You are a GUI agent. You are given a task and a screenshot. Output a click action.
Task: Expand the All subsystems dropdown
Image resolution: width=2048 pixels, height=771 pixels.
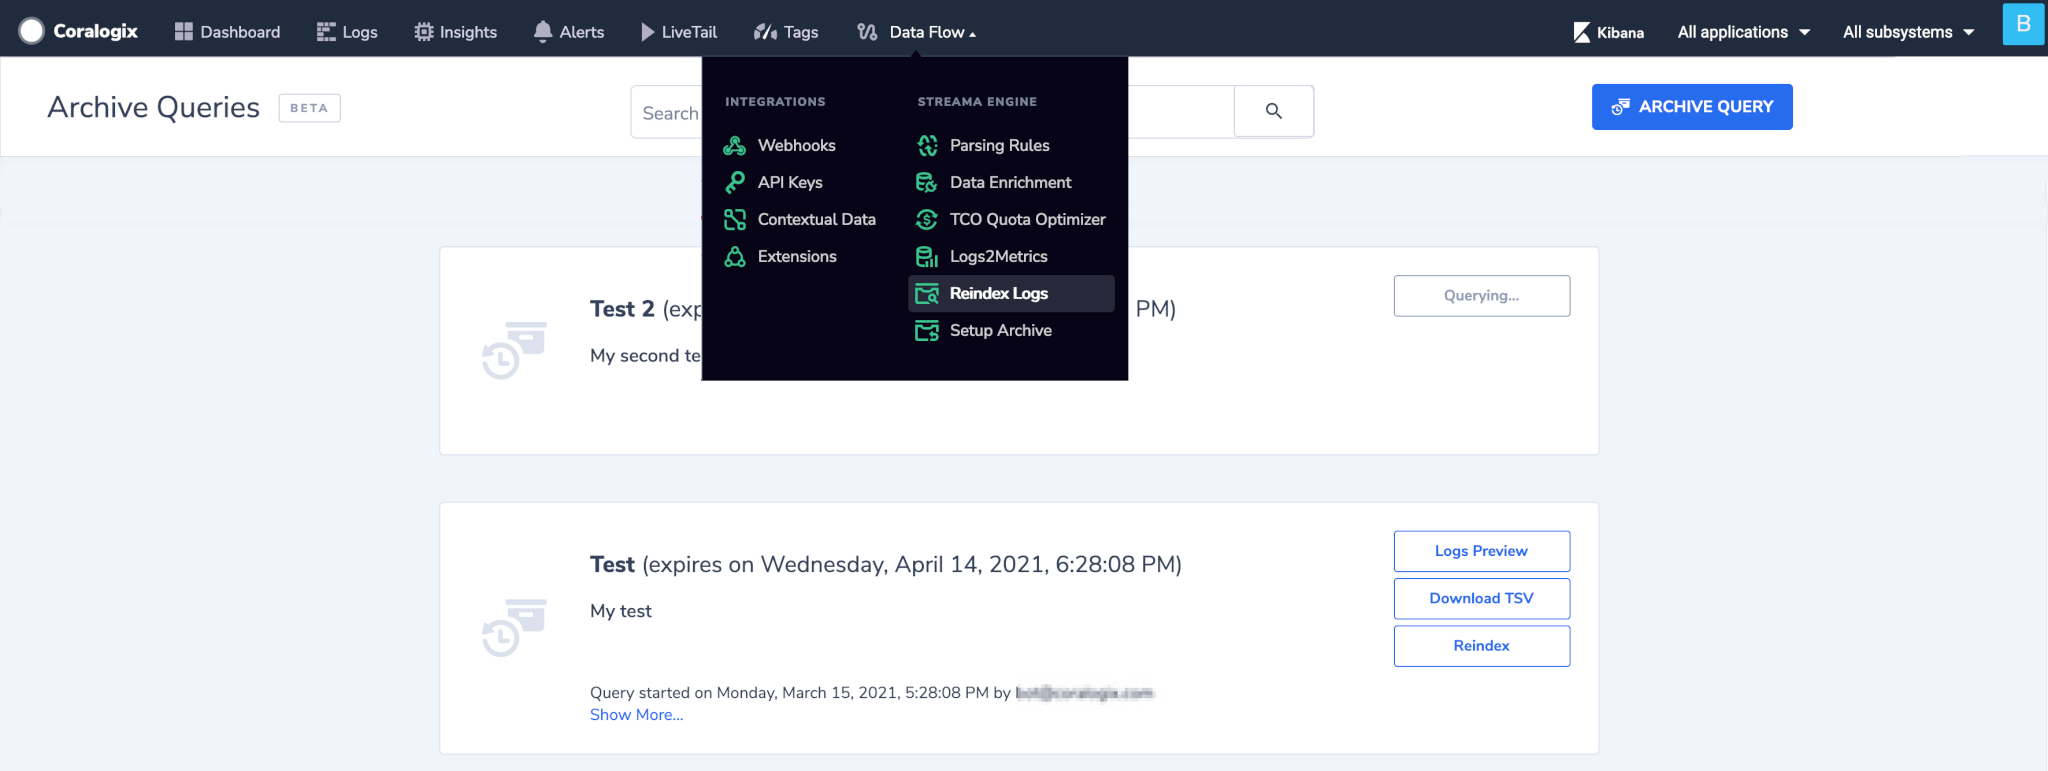pos(1908,32)
